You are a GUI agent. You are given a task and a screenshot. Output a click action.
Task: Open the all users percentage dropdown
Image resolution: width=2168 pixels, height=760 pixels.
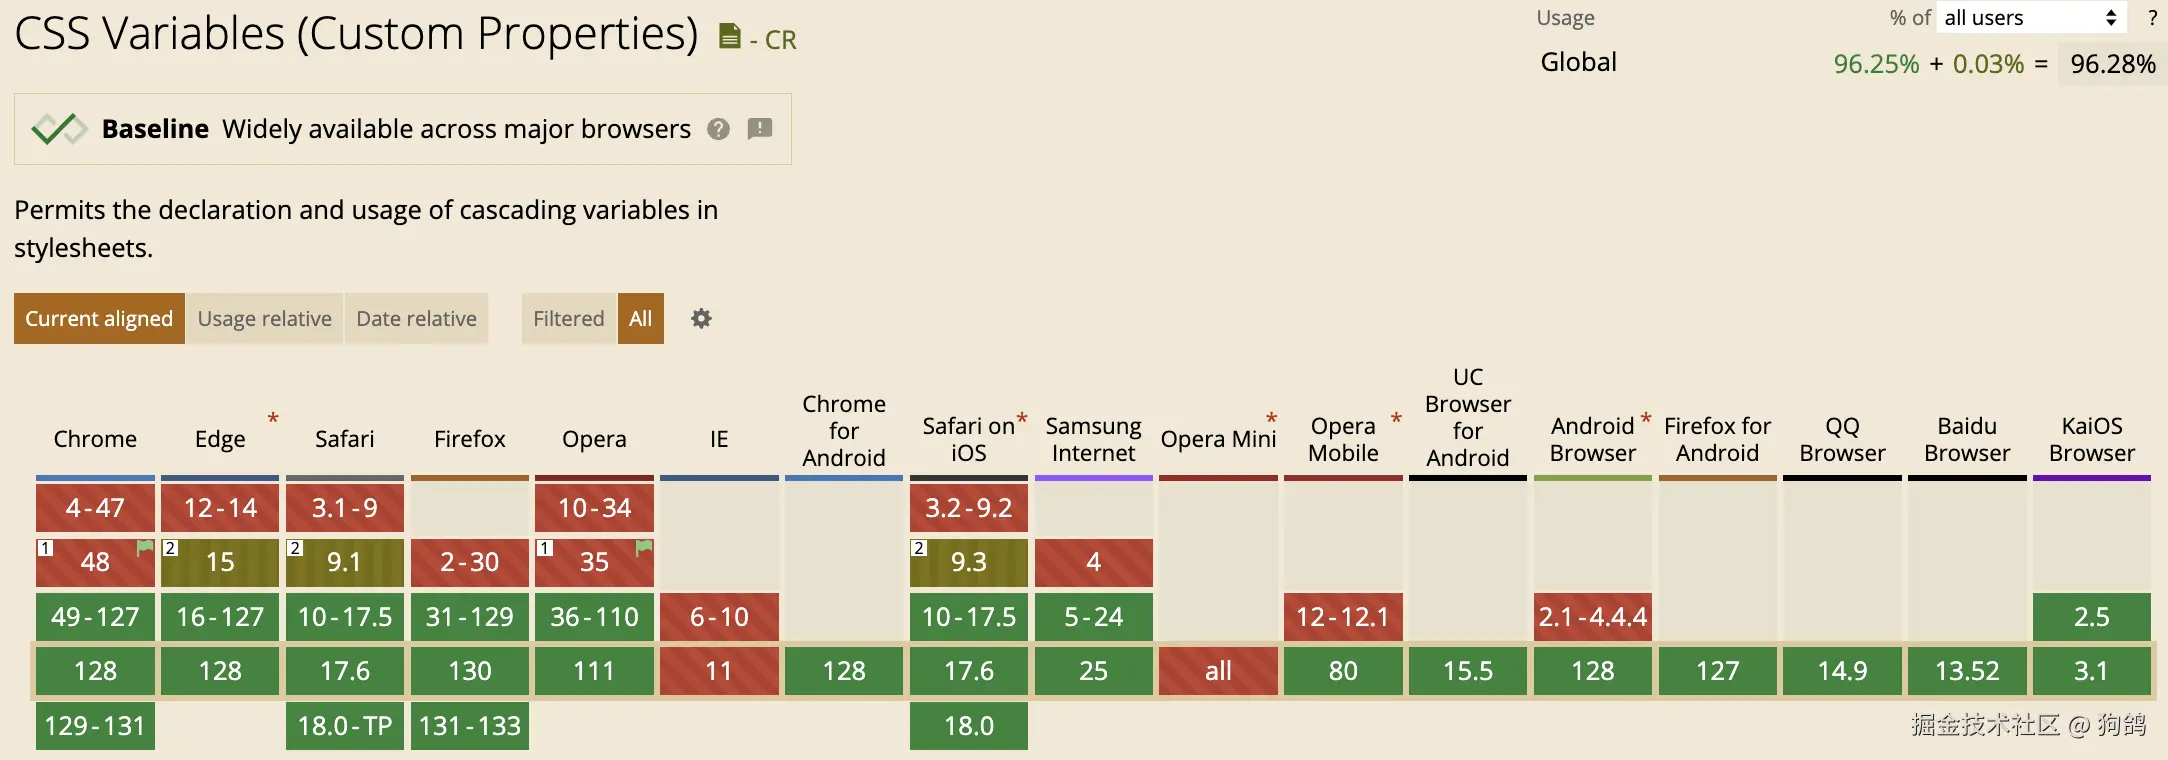[x=2030, y=17]
